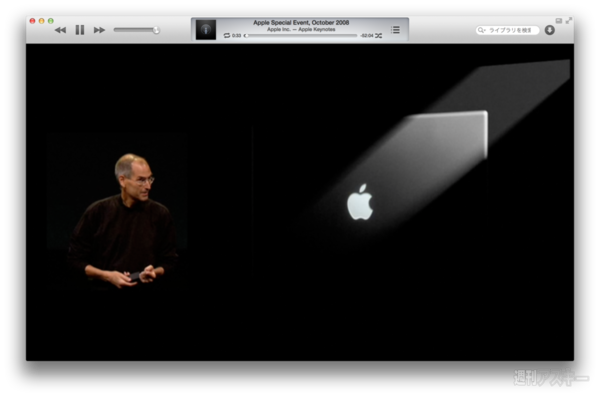The width and height of the screenshot is (600, 397).
Task: Pause the keynote video playback
Action: [80, 30]
